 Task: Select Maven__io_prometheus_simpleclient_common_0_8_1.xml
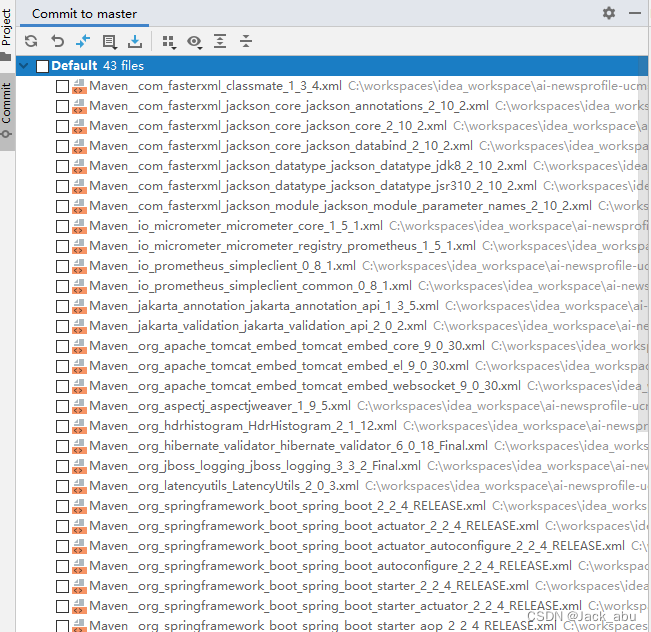pos(250,286)
